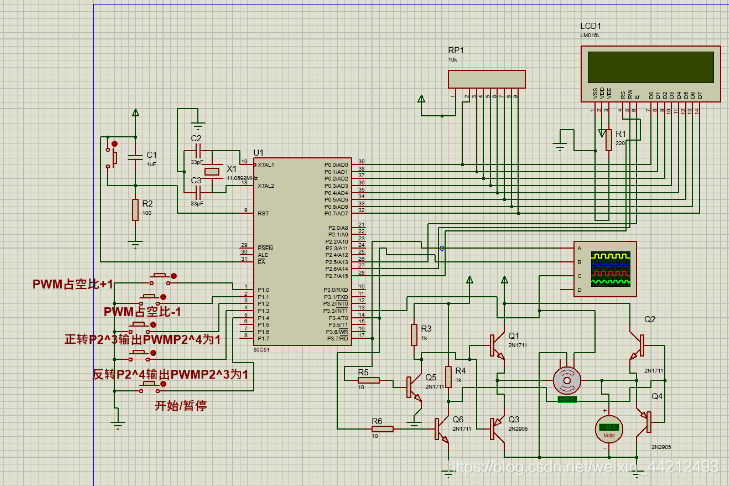Select resistor R3
The width and height of the screenshot is (729, 486).
coord(414,335)
